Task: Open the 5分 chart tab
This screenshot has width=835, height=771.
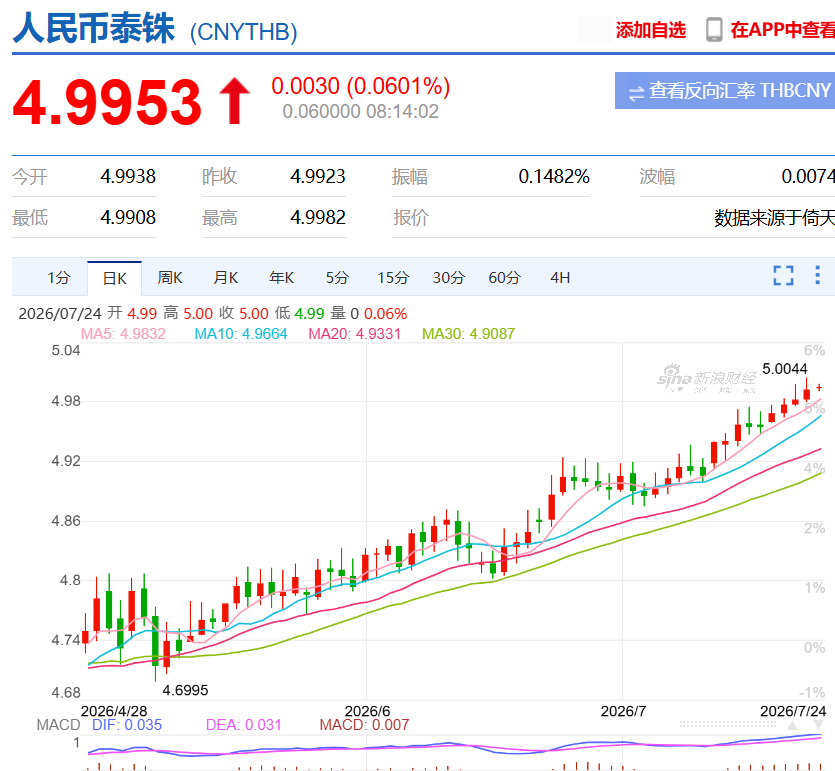Action: point(337,278)
